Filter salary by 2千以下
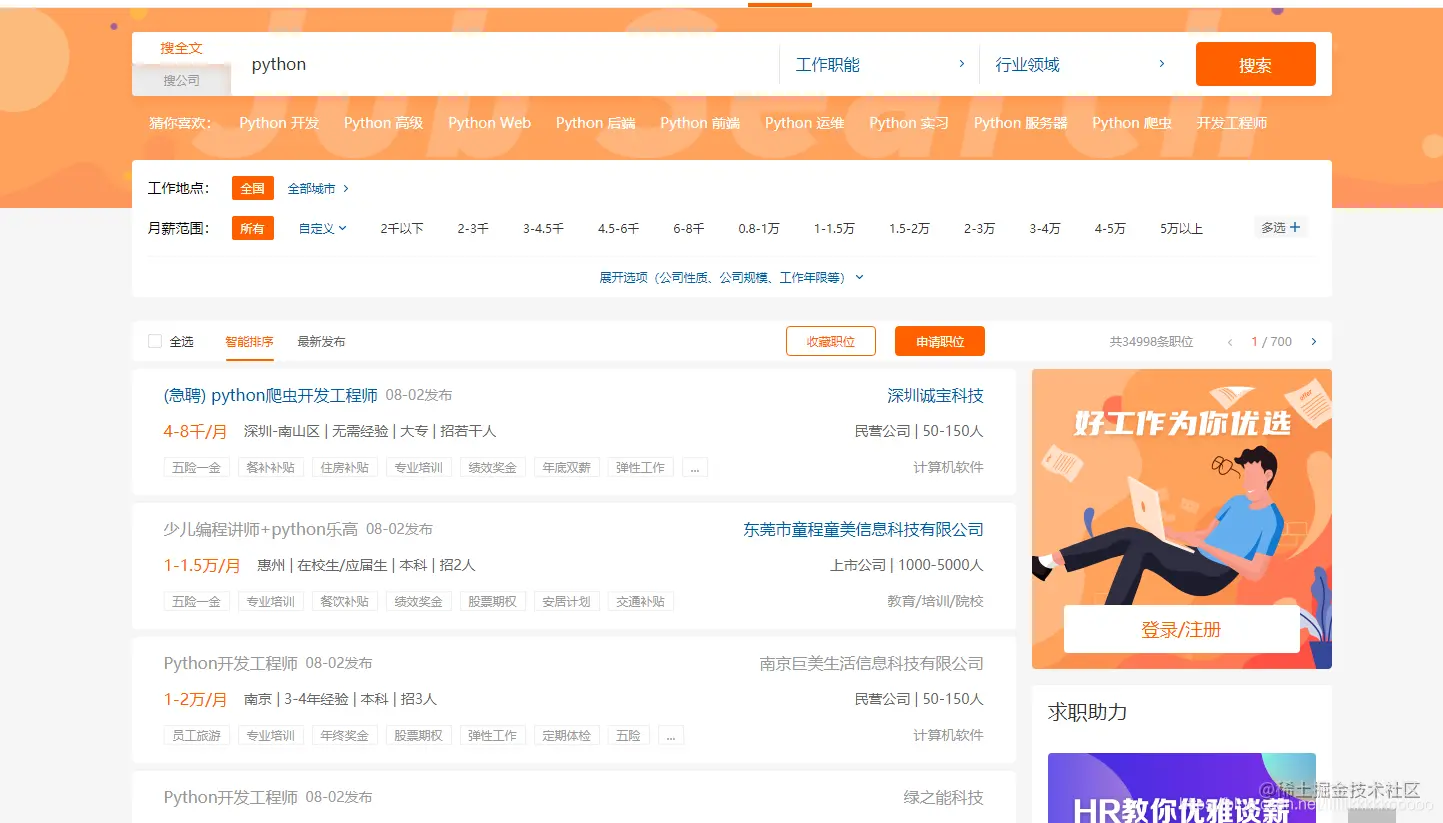The height and width of the screenshot is (823, 1443). click(x=402, y=228)
